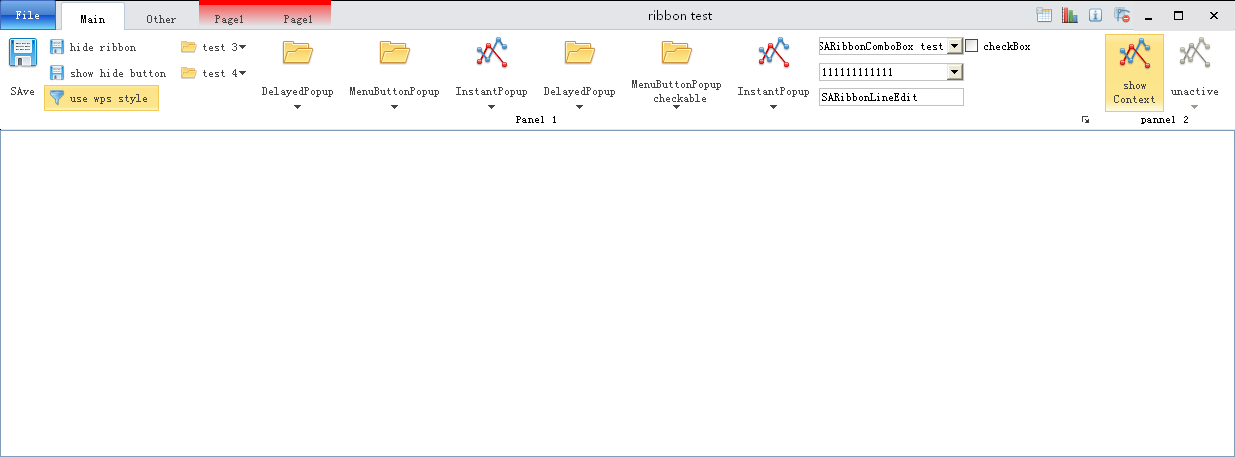Click the test 3 folder icon
The image size is (1235, 457).
[188, 47]
